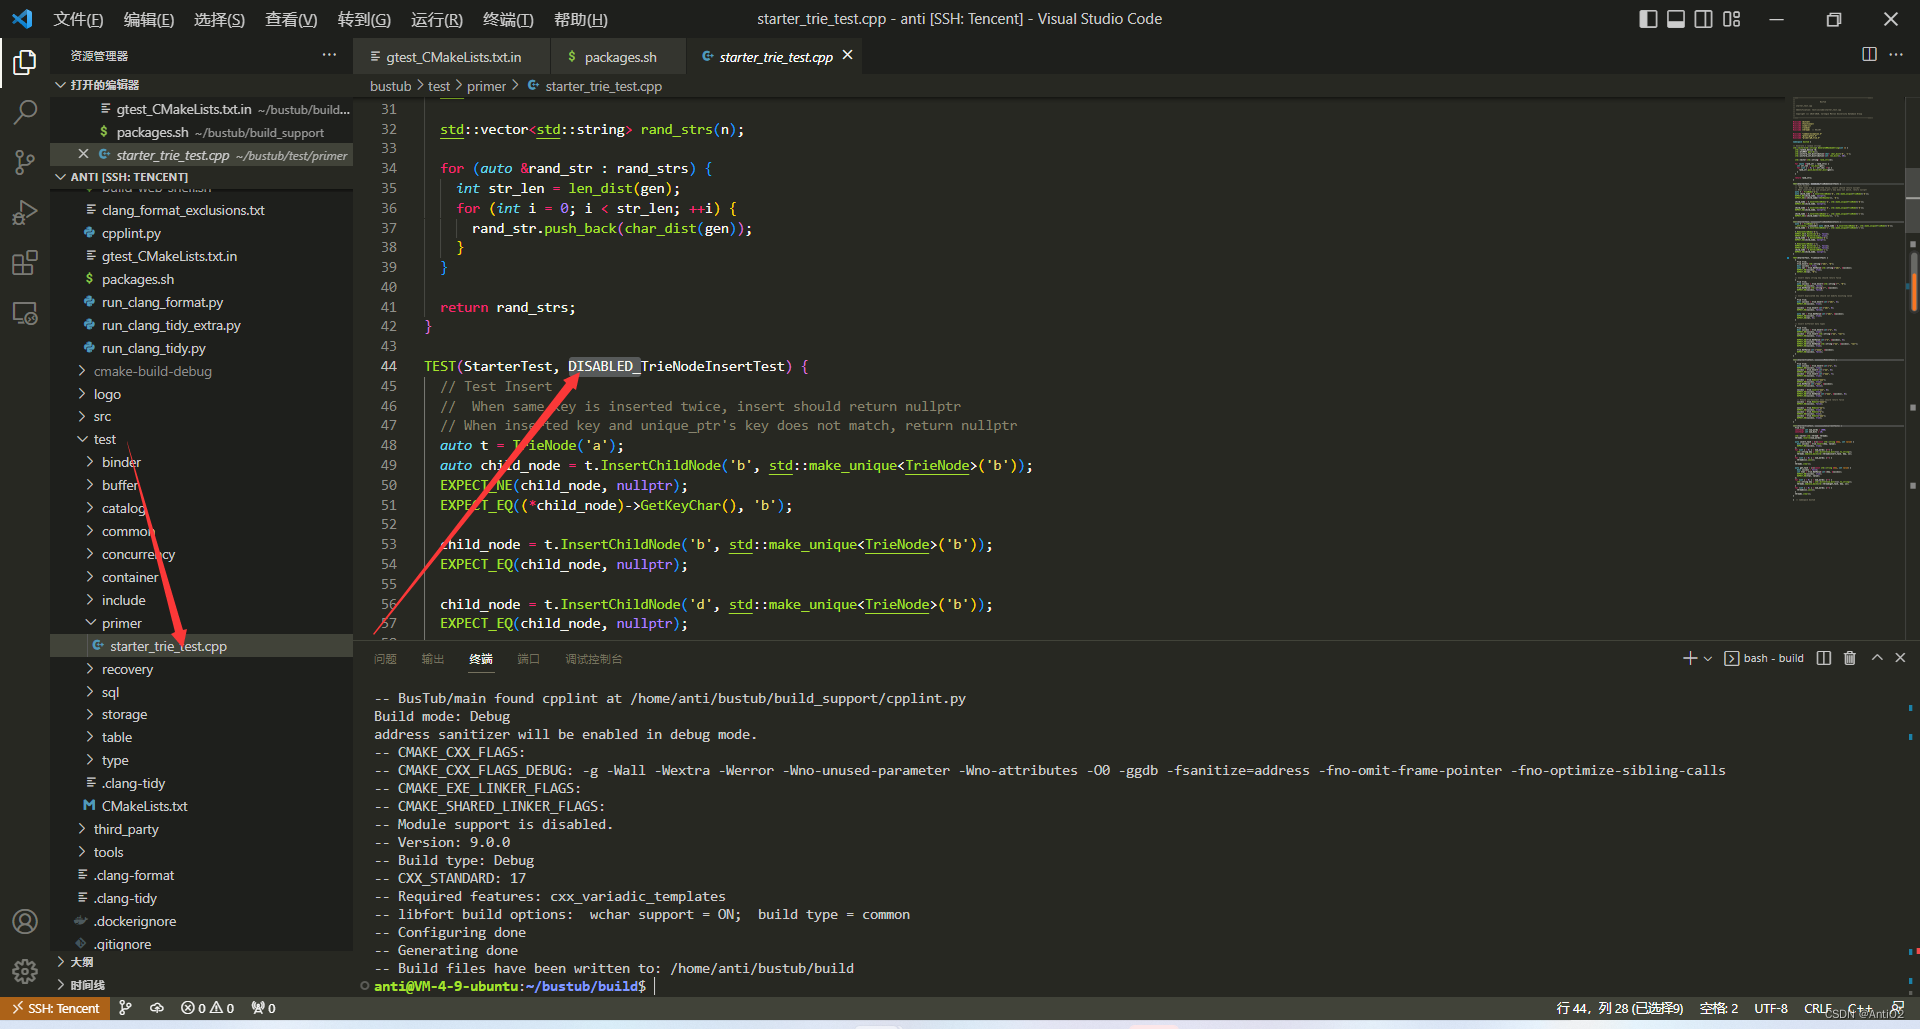Click the SSH: Tencent remote status button
Image resolution: width=1920 pixels, height=1029 pixels.
click(56, 1008)
